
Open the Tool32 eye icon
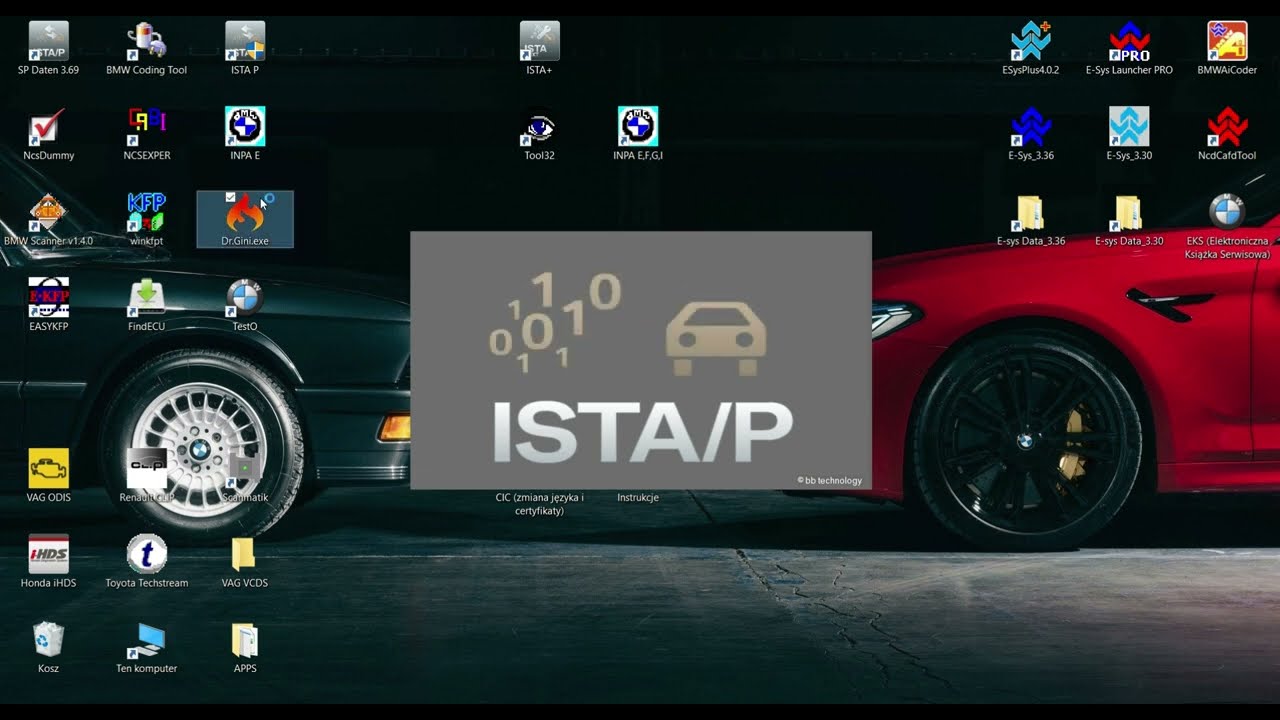pyautogui.click(x=539, y=127)
